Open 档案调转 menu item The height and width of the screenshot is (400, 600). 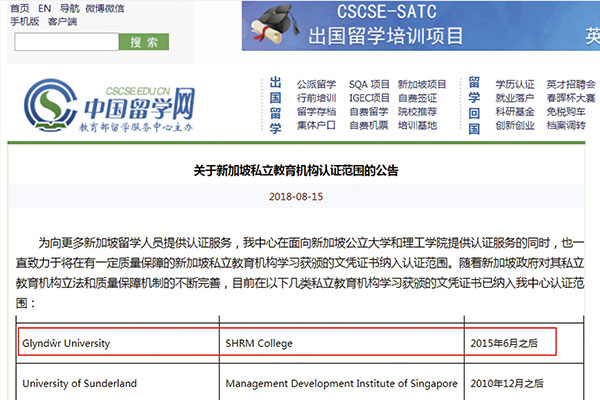tap(566, 125)
